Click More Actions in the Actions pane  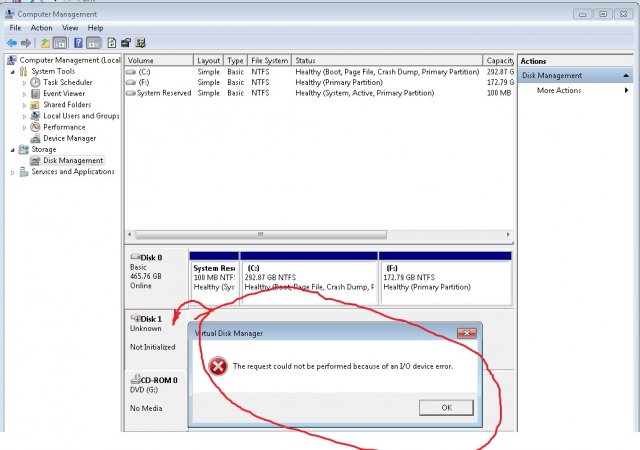point(559,91)
